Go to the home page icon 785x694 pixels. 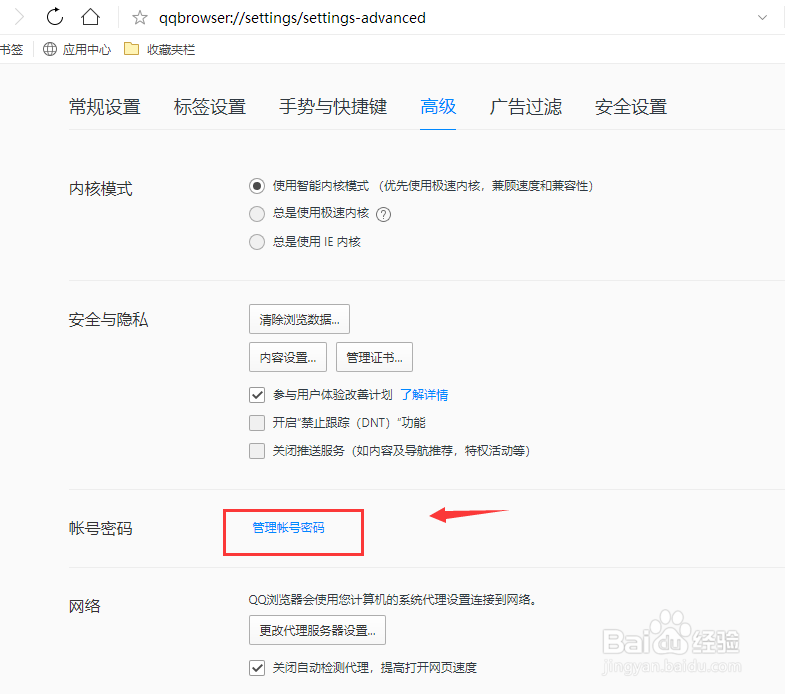pos(90,17)
